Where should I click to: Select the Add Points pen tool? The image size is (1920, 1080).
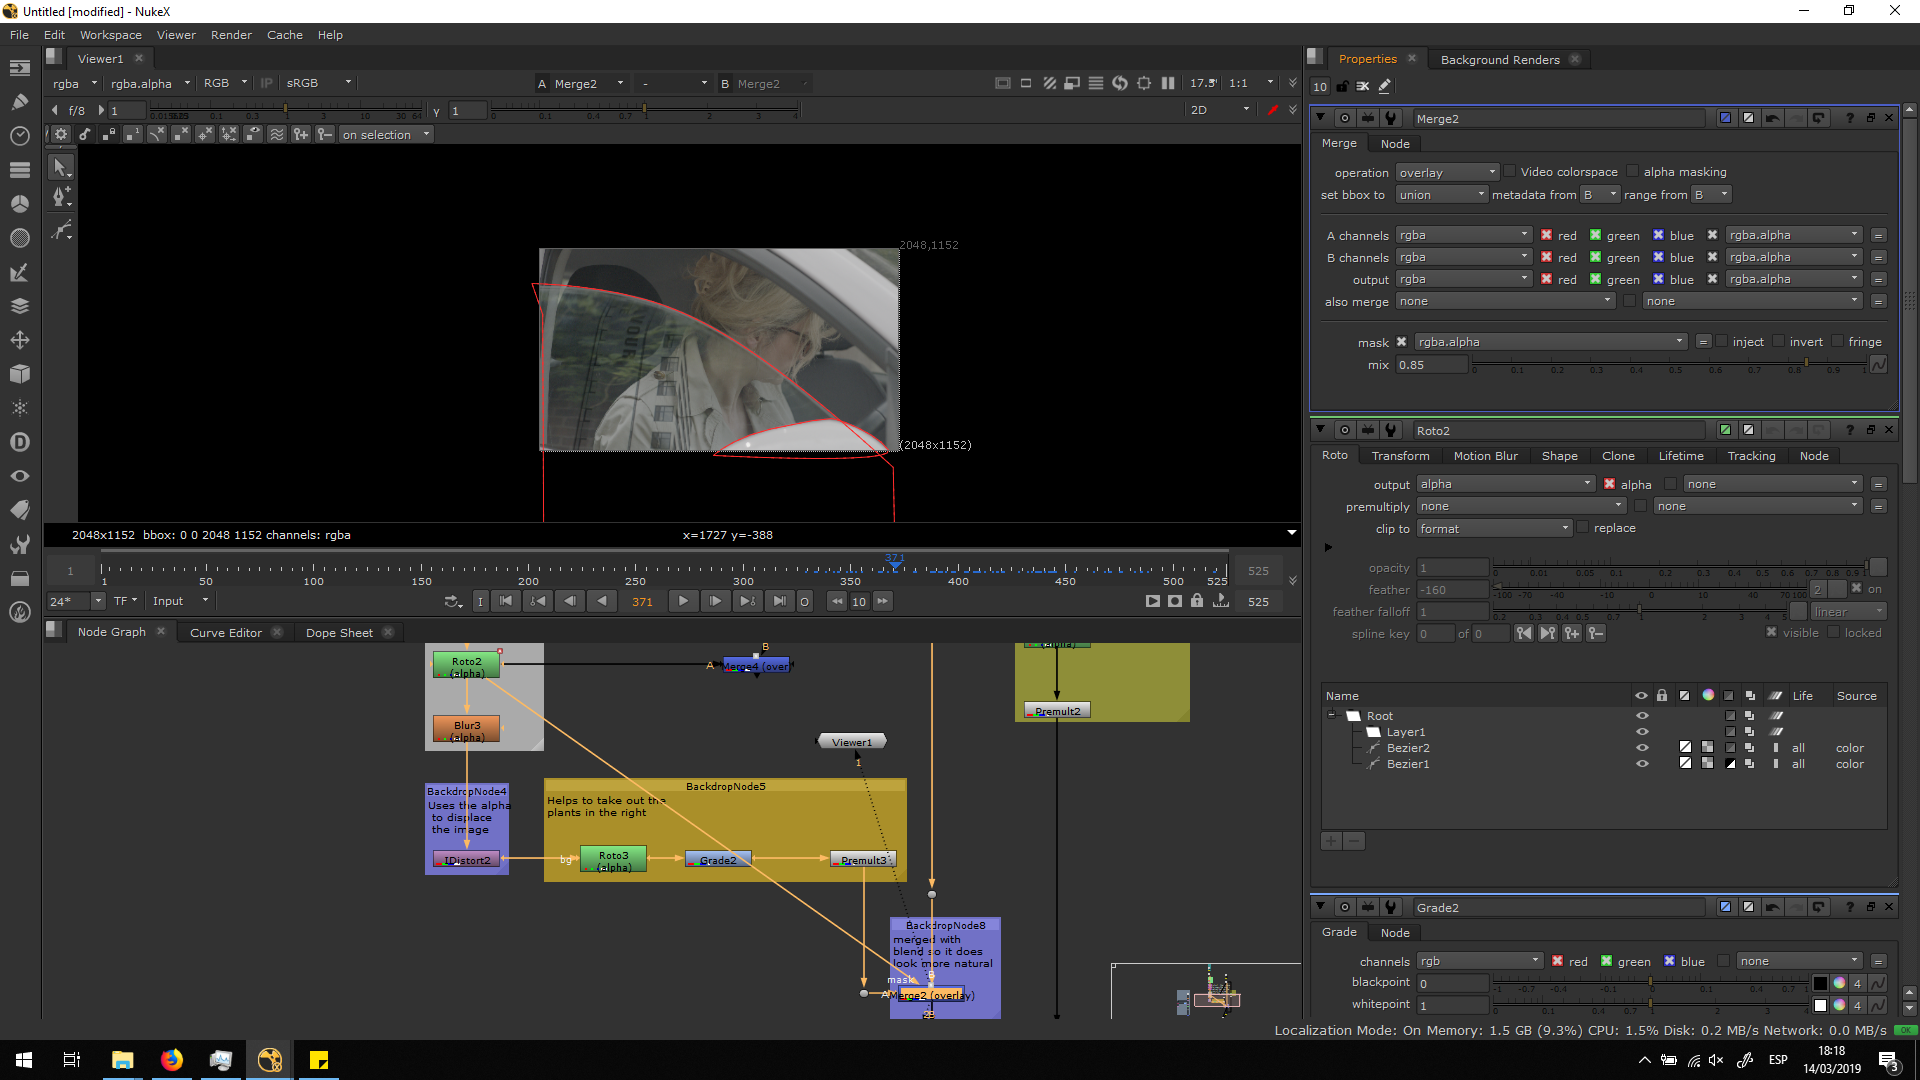click(61, 197)
